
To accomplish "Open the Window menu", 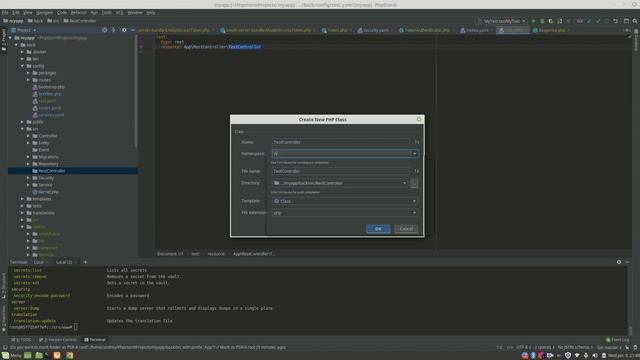I will point(135,13).
